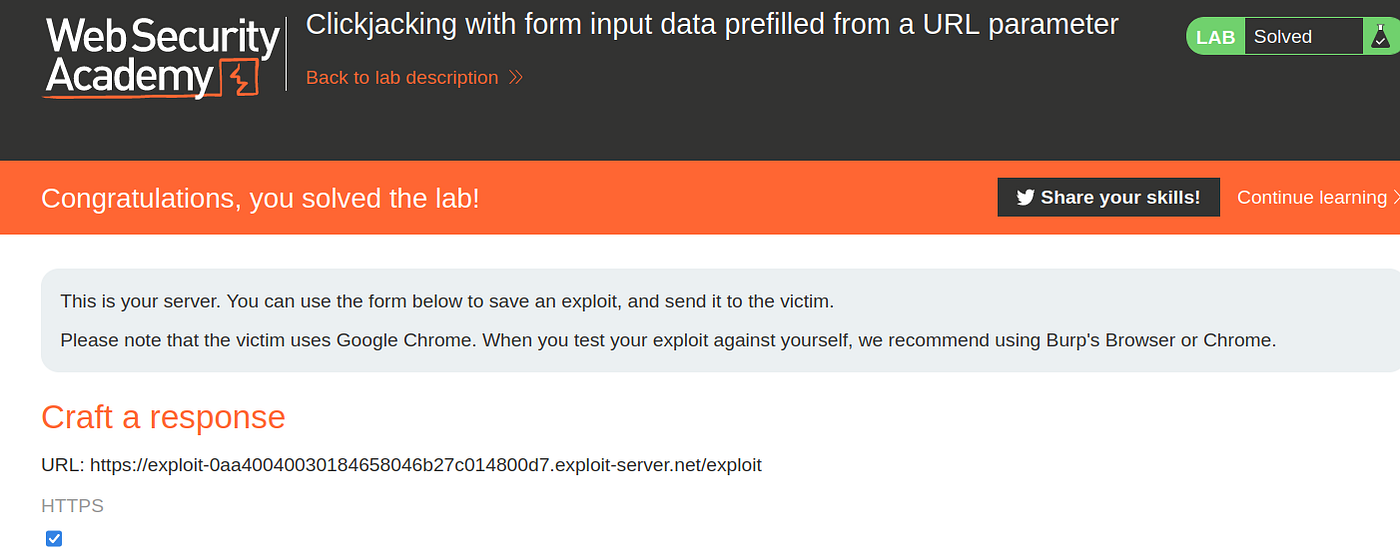The height and width of the screenshot is (549, 1400).
Task: Open Back to lab description link
Action: tap(402, 77)
